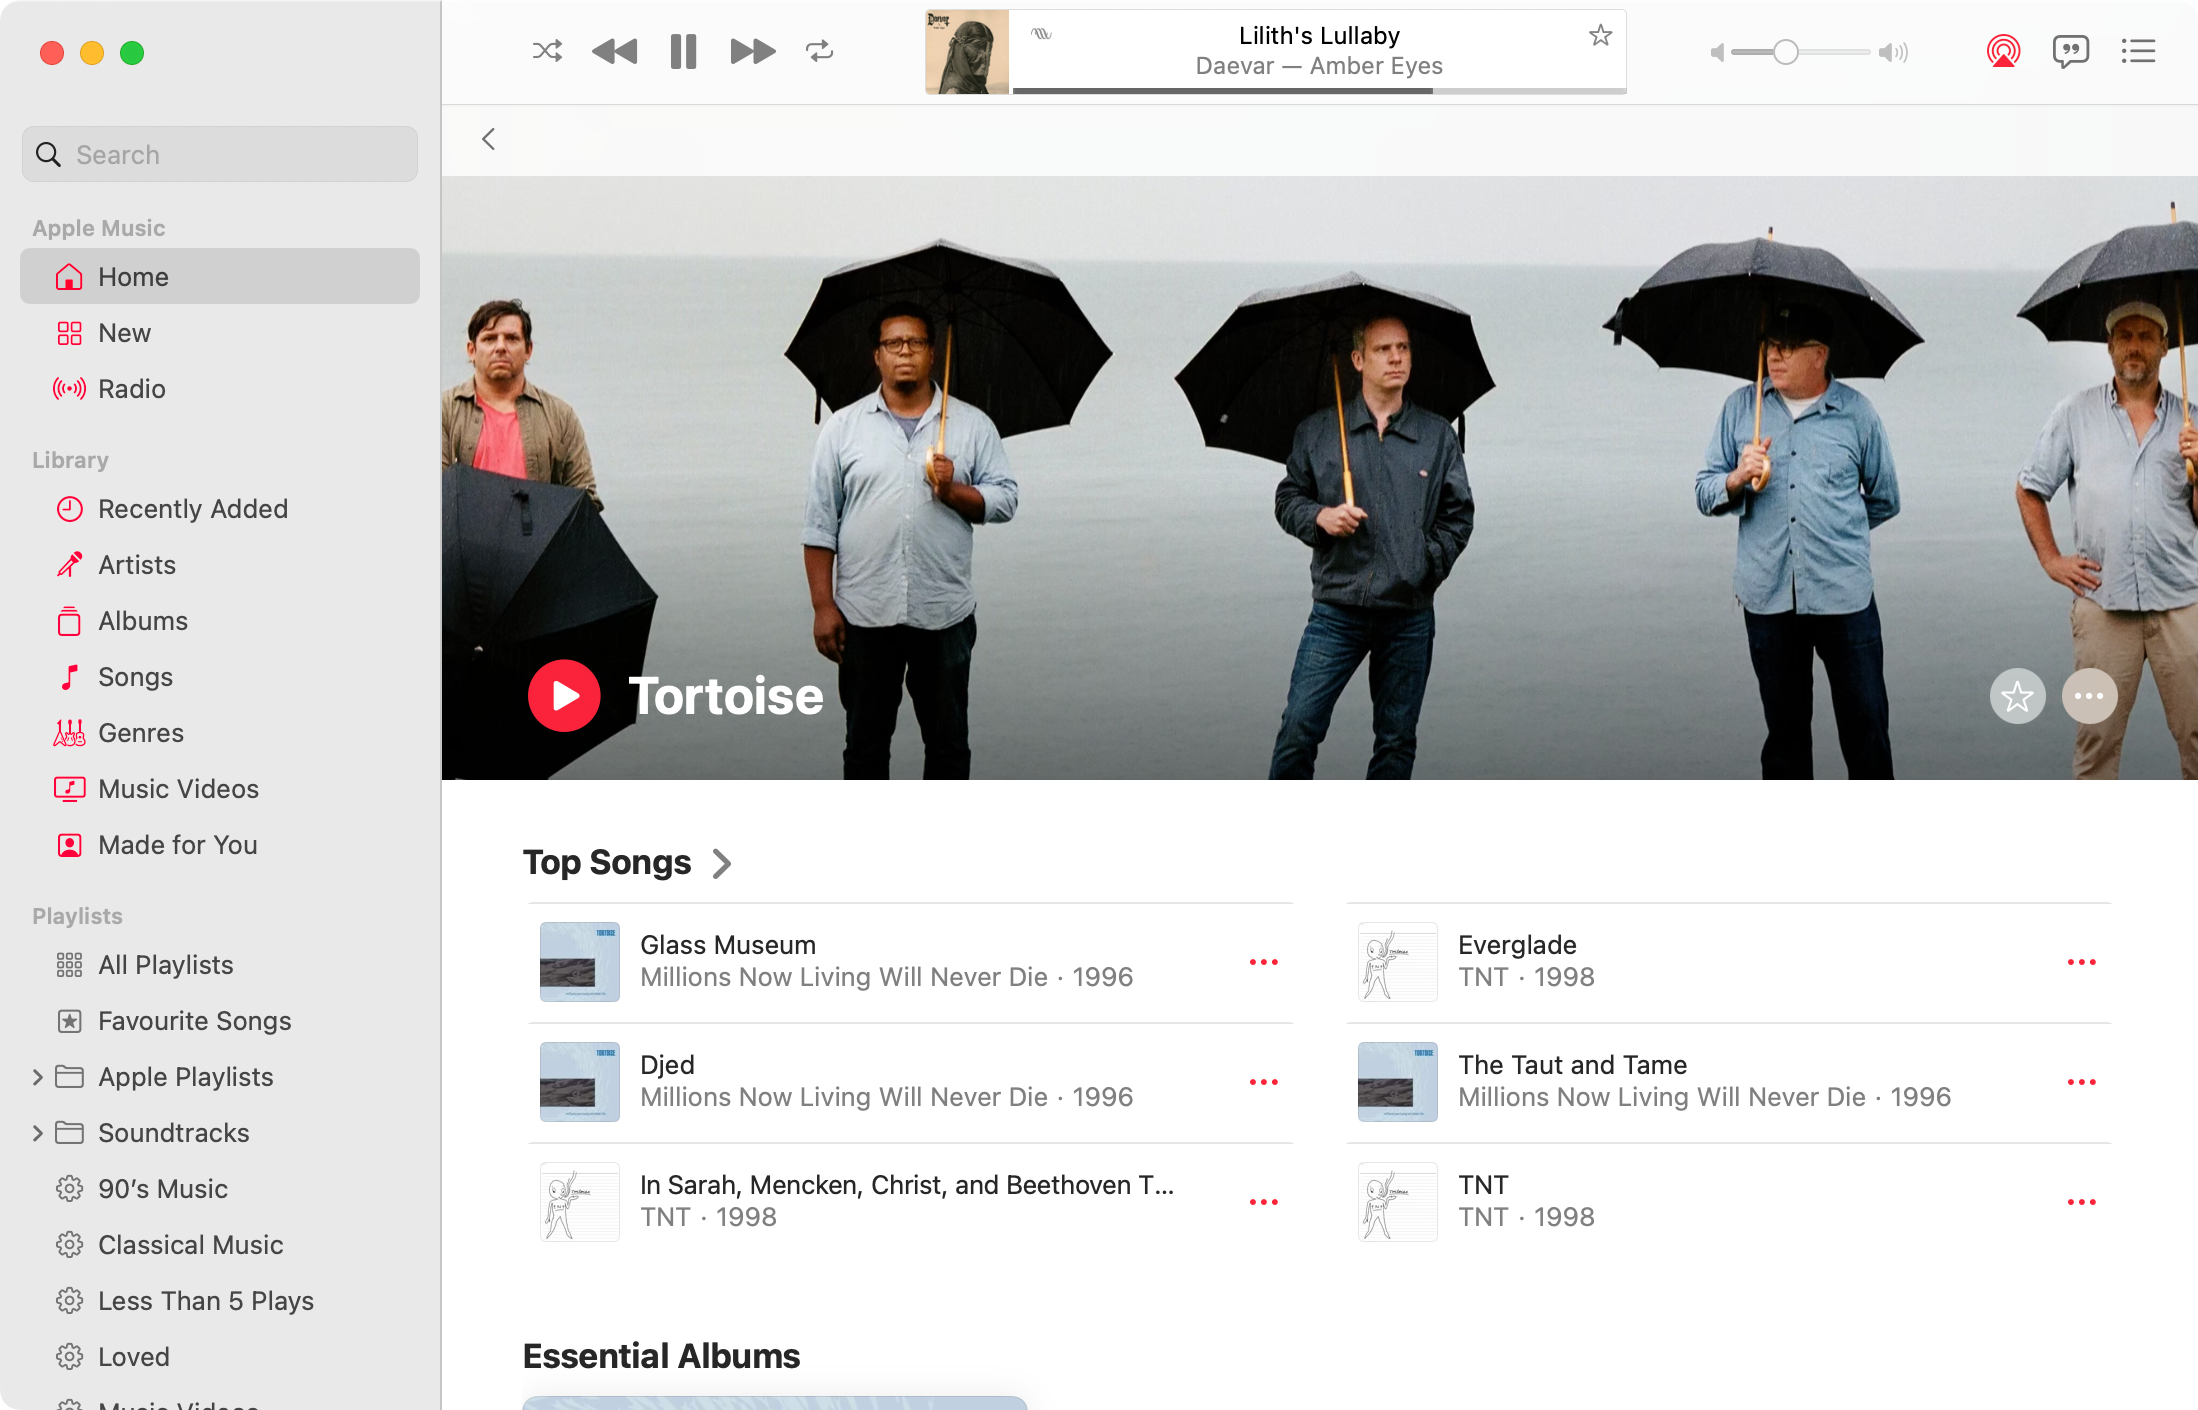
Task: Select the song In Sarah, Mencken, Christ, and Beethoven
Action: point(910,1202)
